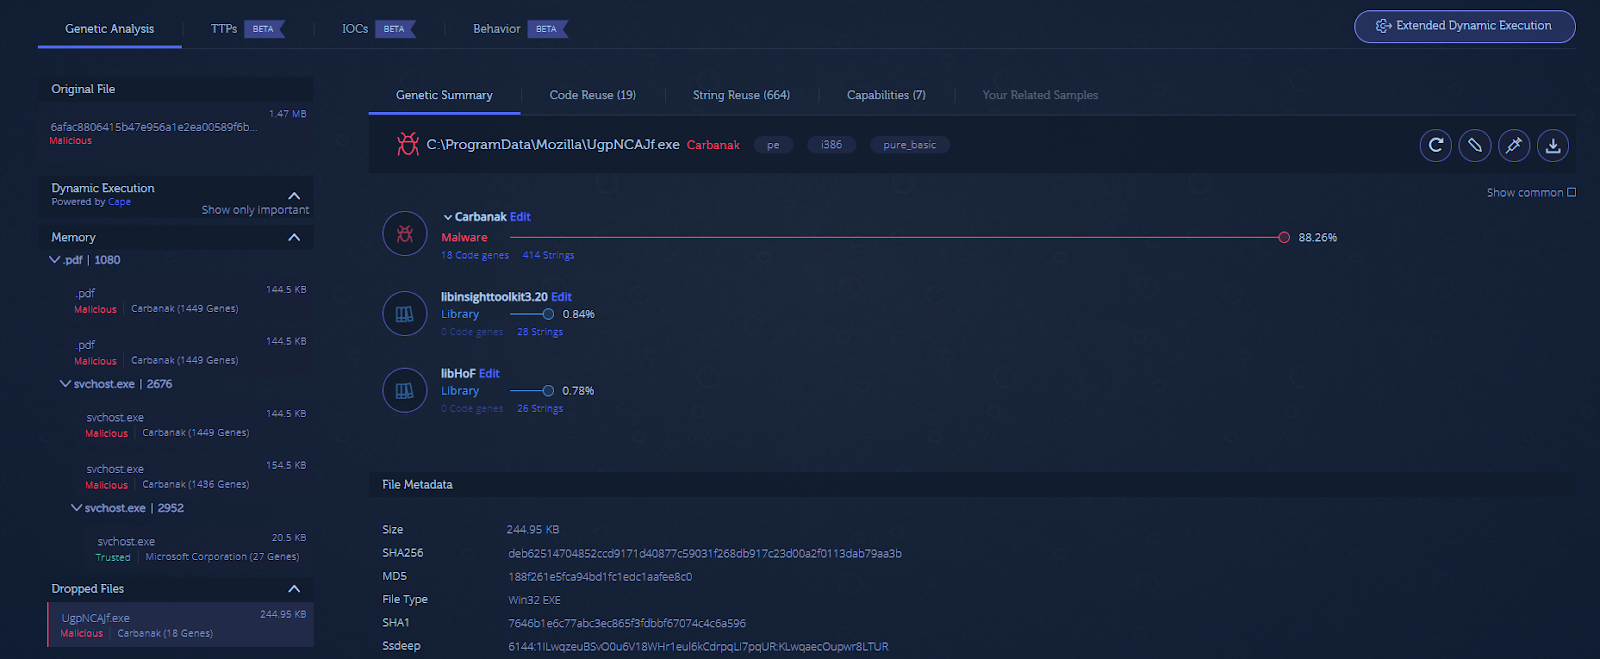The image size is (1600, 659).
Task: Click Edit next to libHoF
Action: click(489, 374)
